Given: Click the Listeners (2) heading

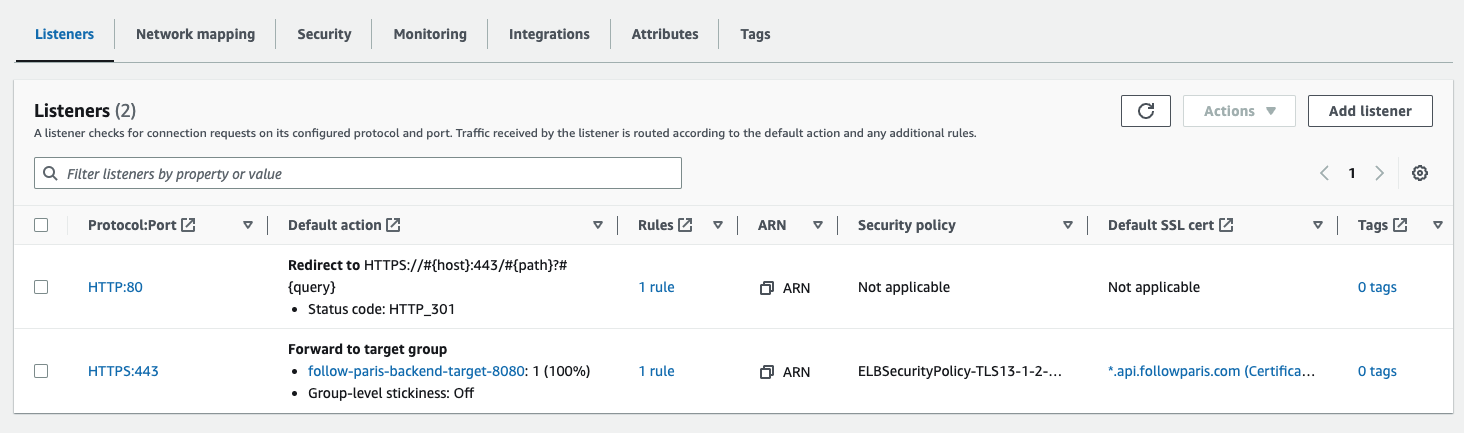Looking at the screenshot, I should (85, 111).
